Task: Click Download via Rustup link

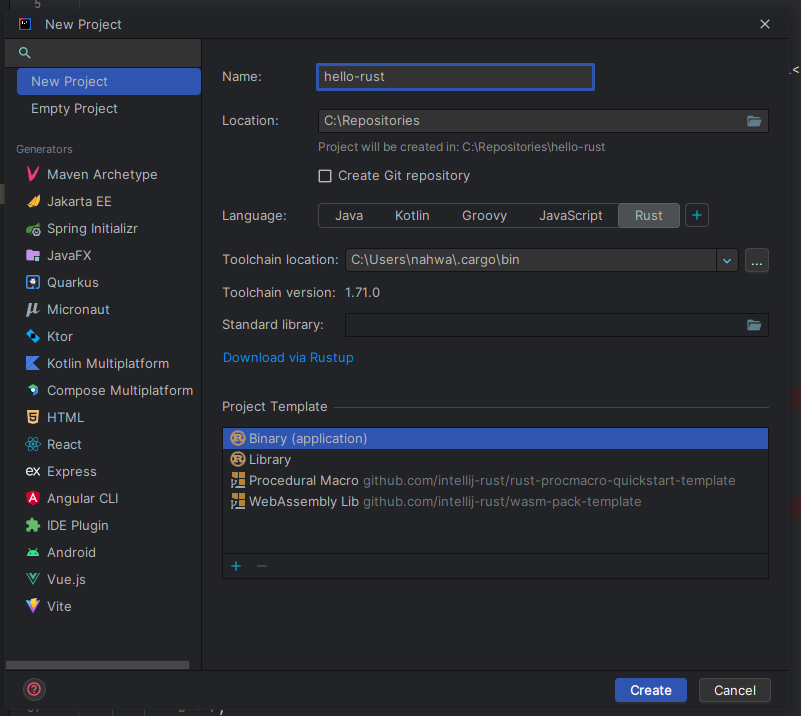Action: click(x=288, y=357)
